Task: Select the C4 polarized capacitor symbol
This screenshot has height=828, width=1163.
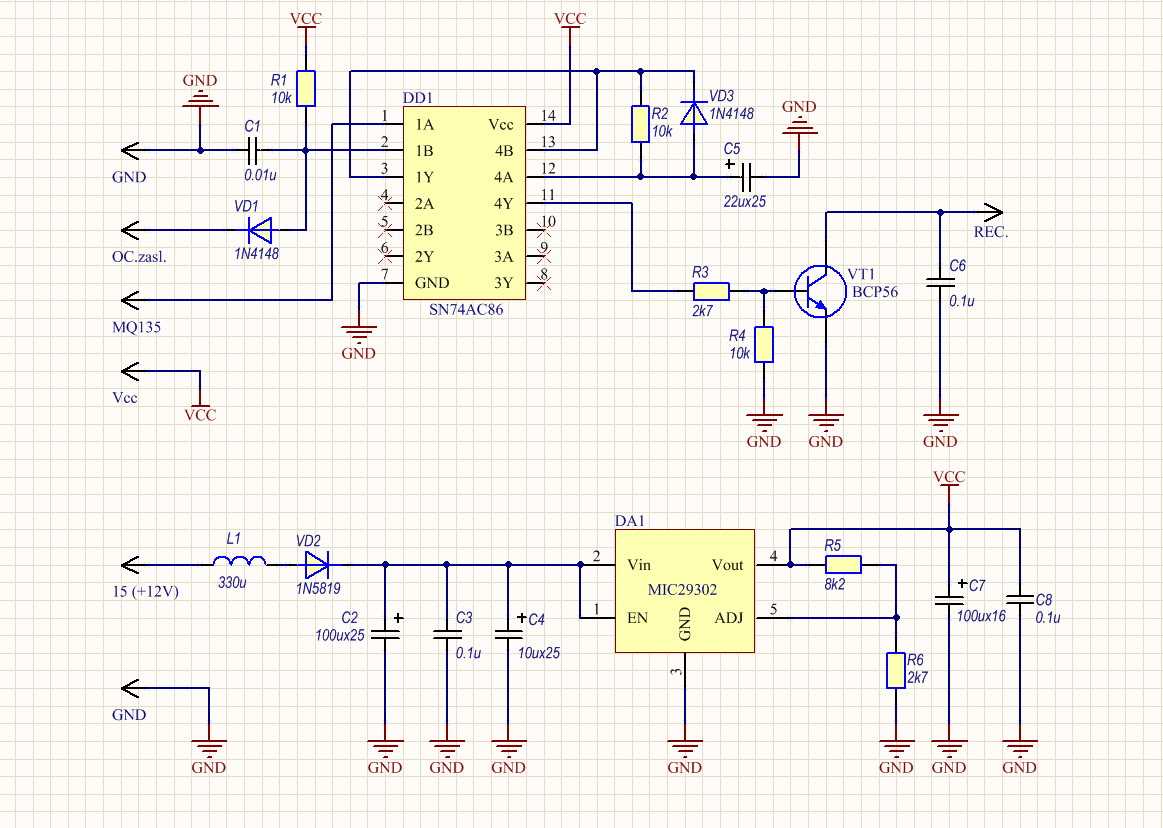Action: point(508,634)
